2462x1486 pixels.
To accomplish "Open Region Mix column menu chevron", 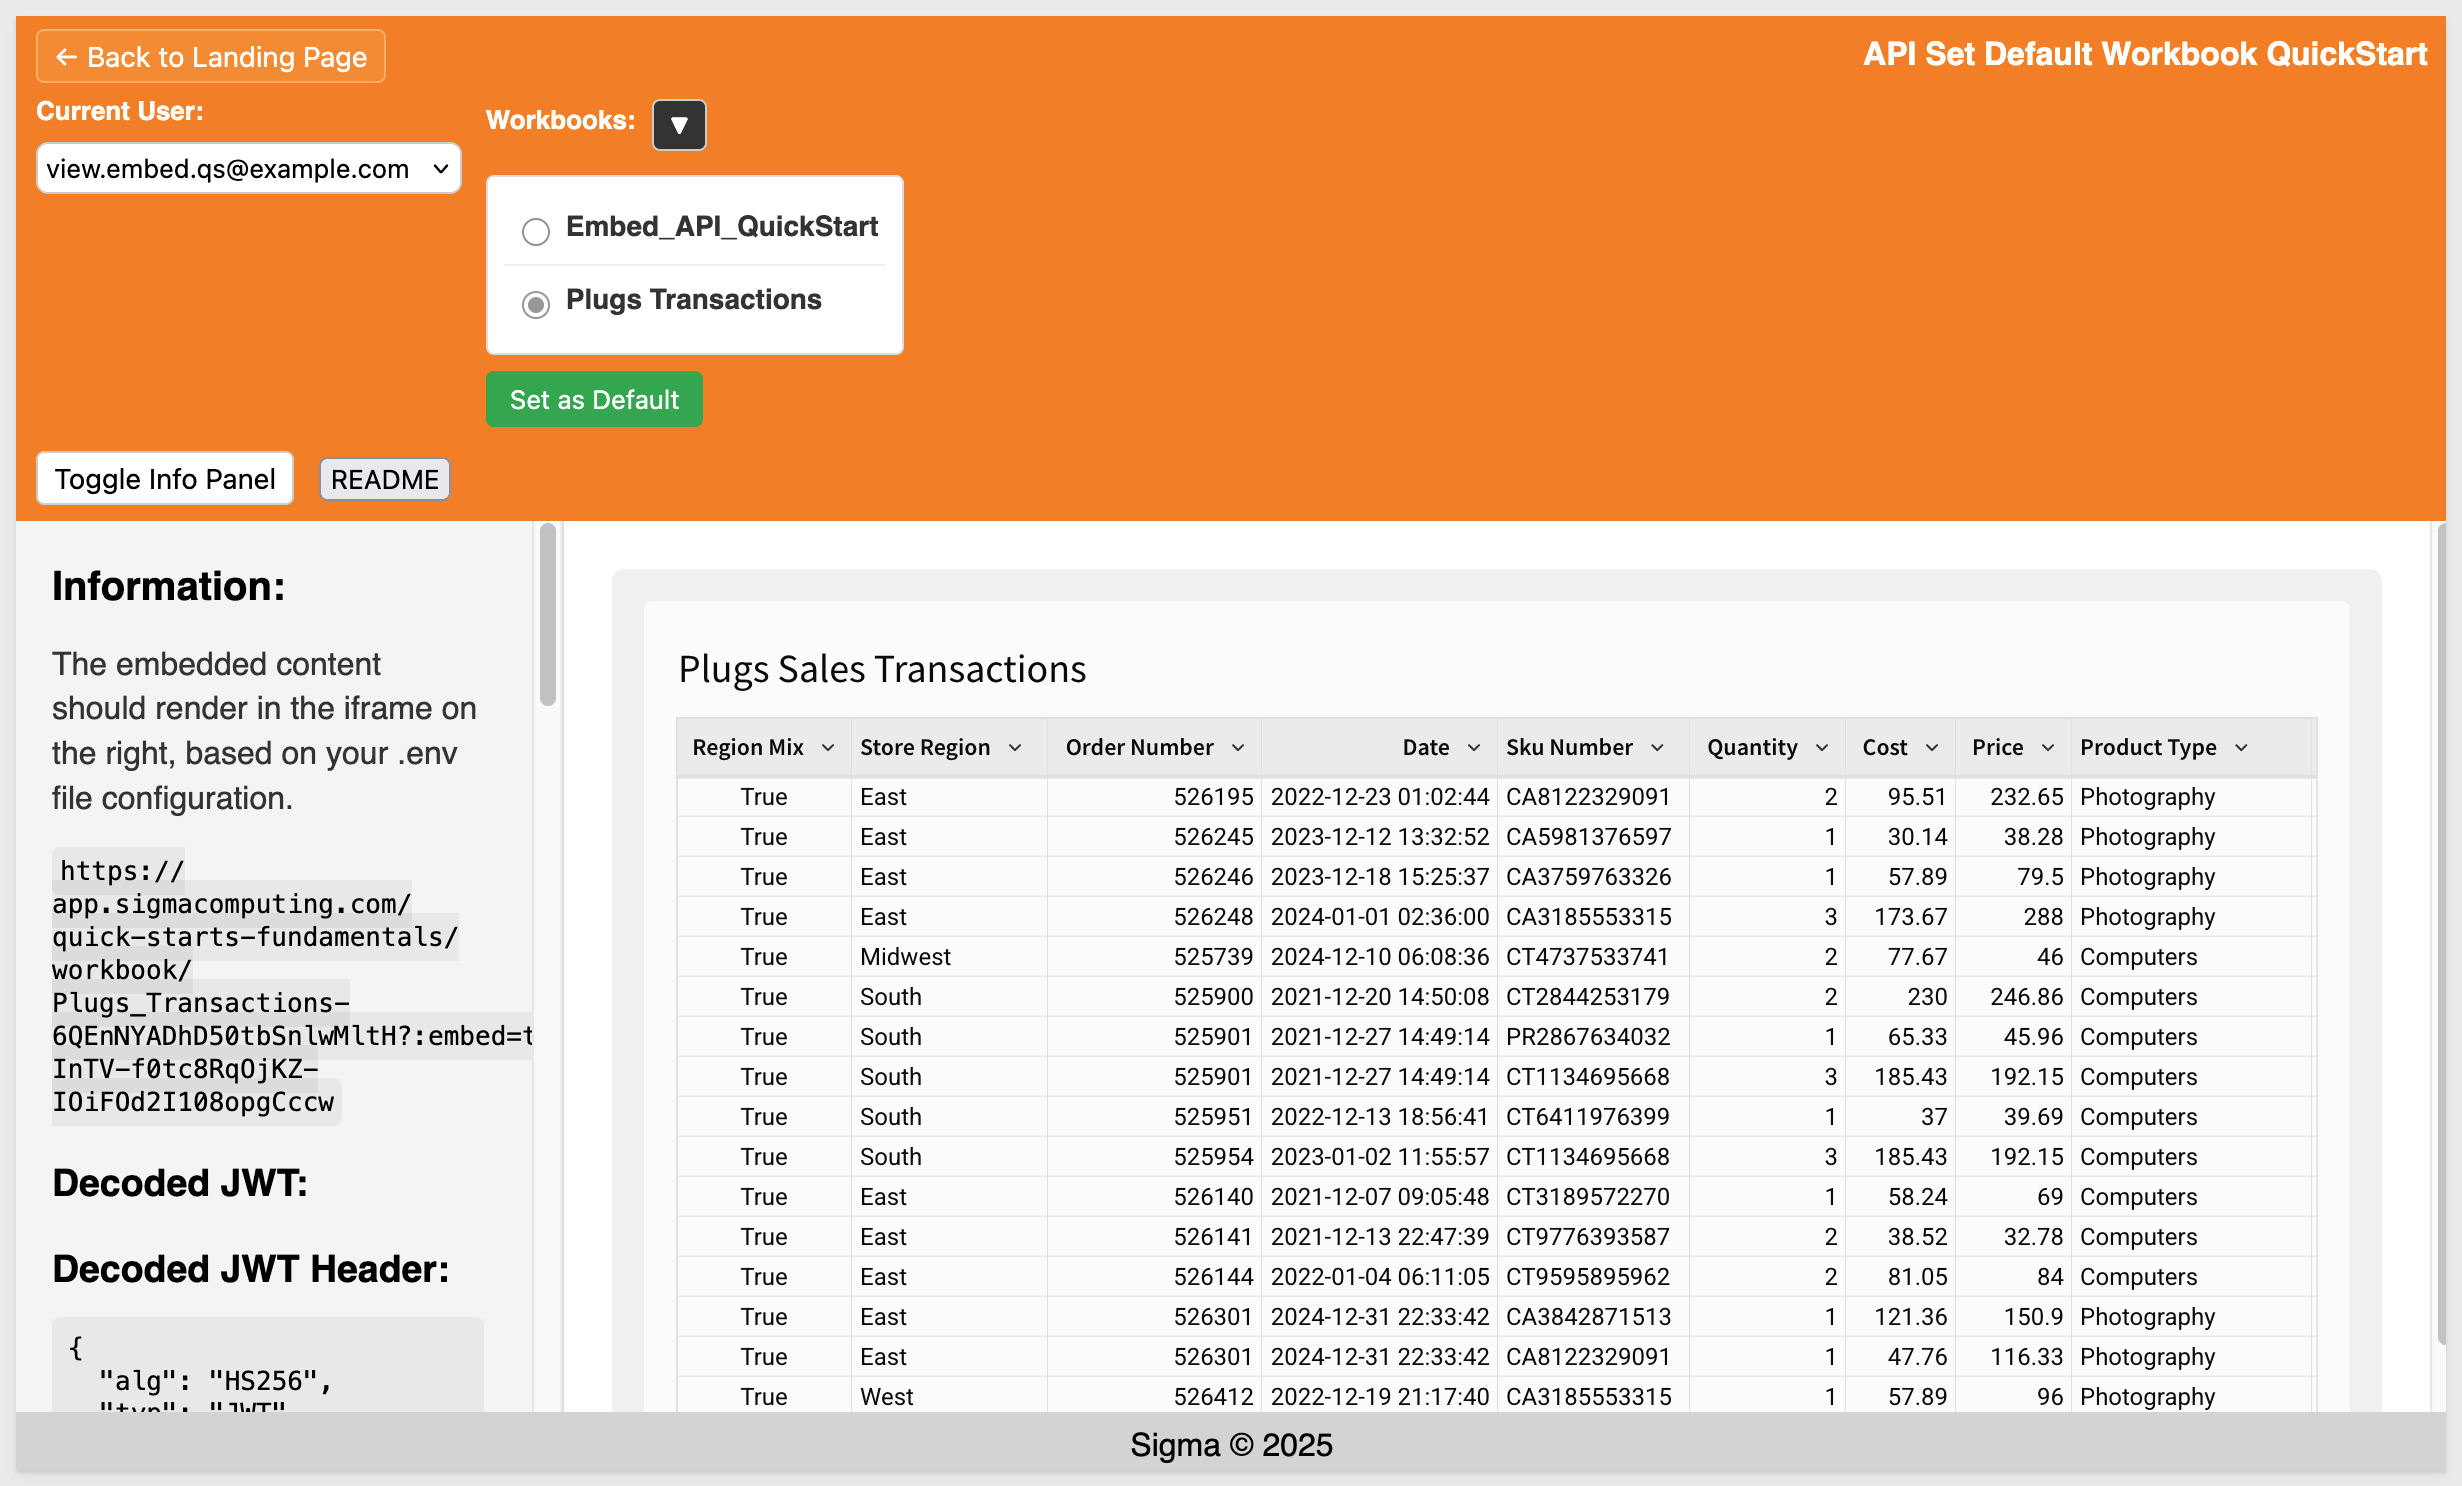I will coord(828,748).
